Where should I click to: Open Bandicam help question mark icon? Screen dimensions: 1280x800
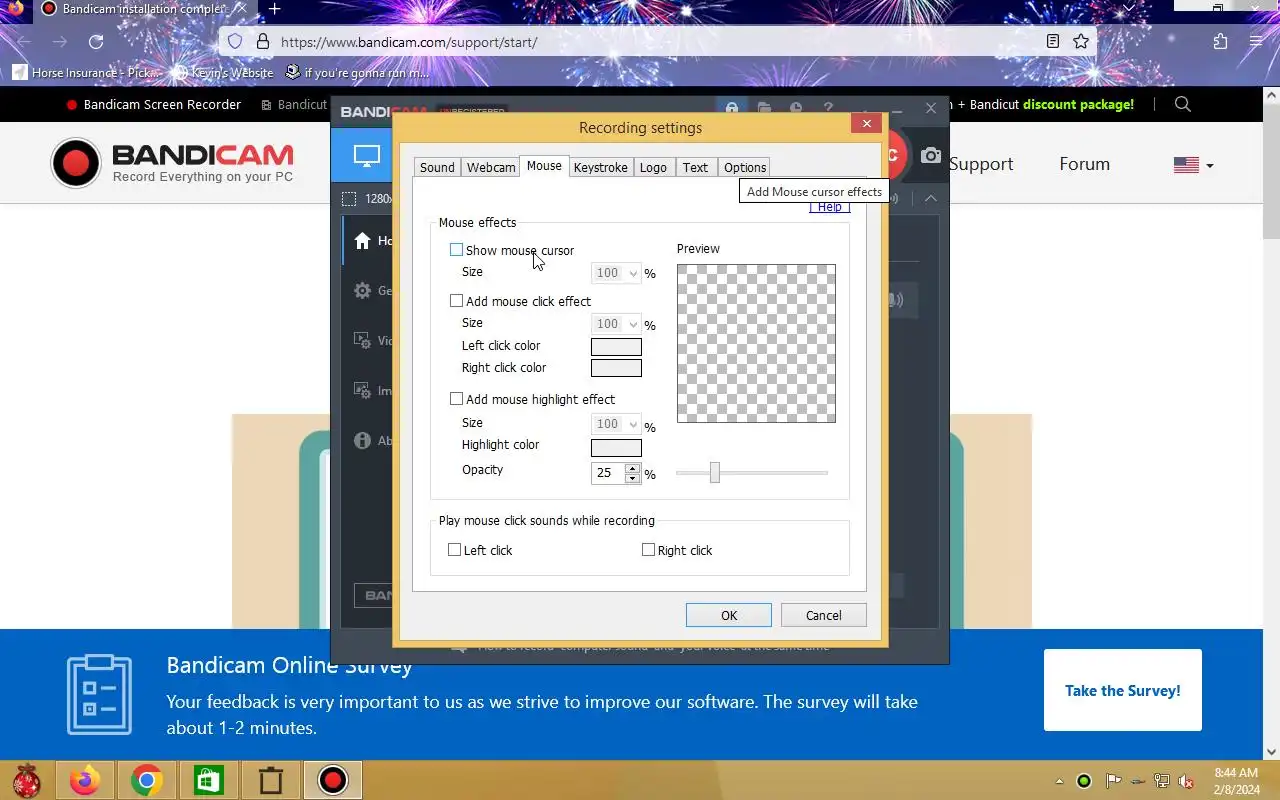tap(828, 108)
